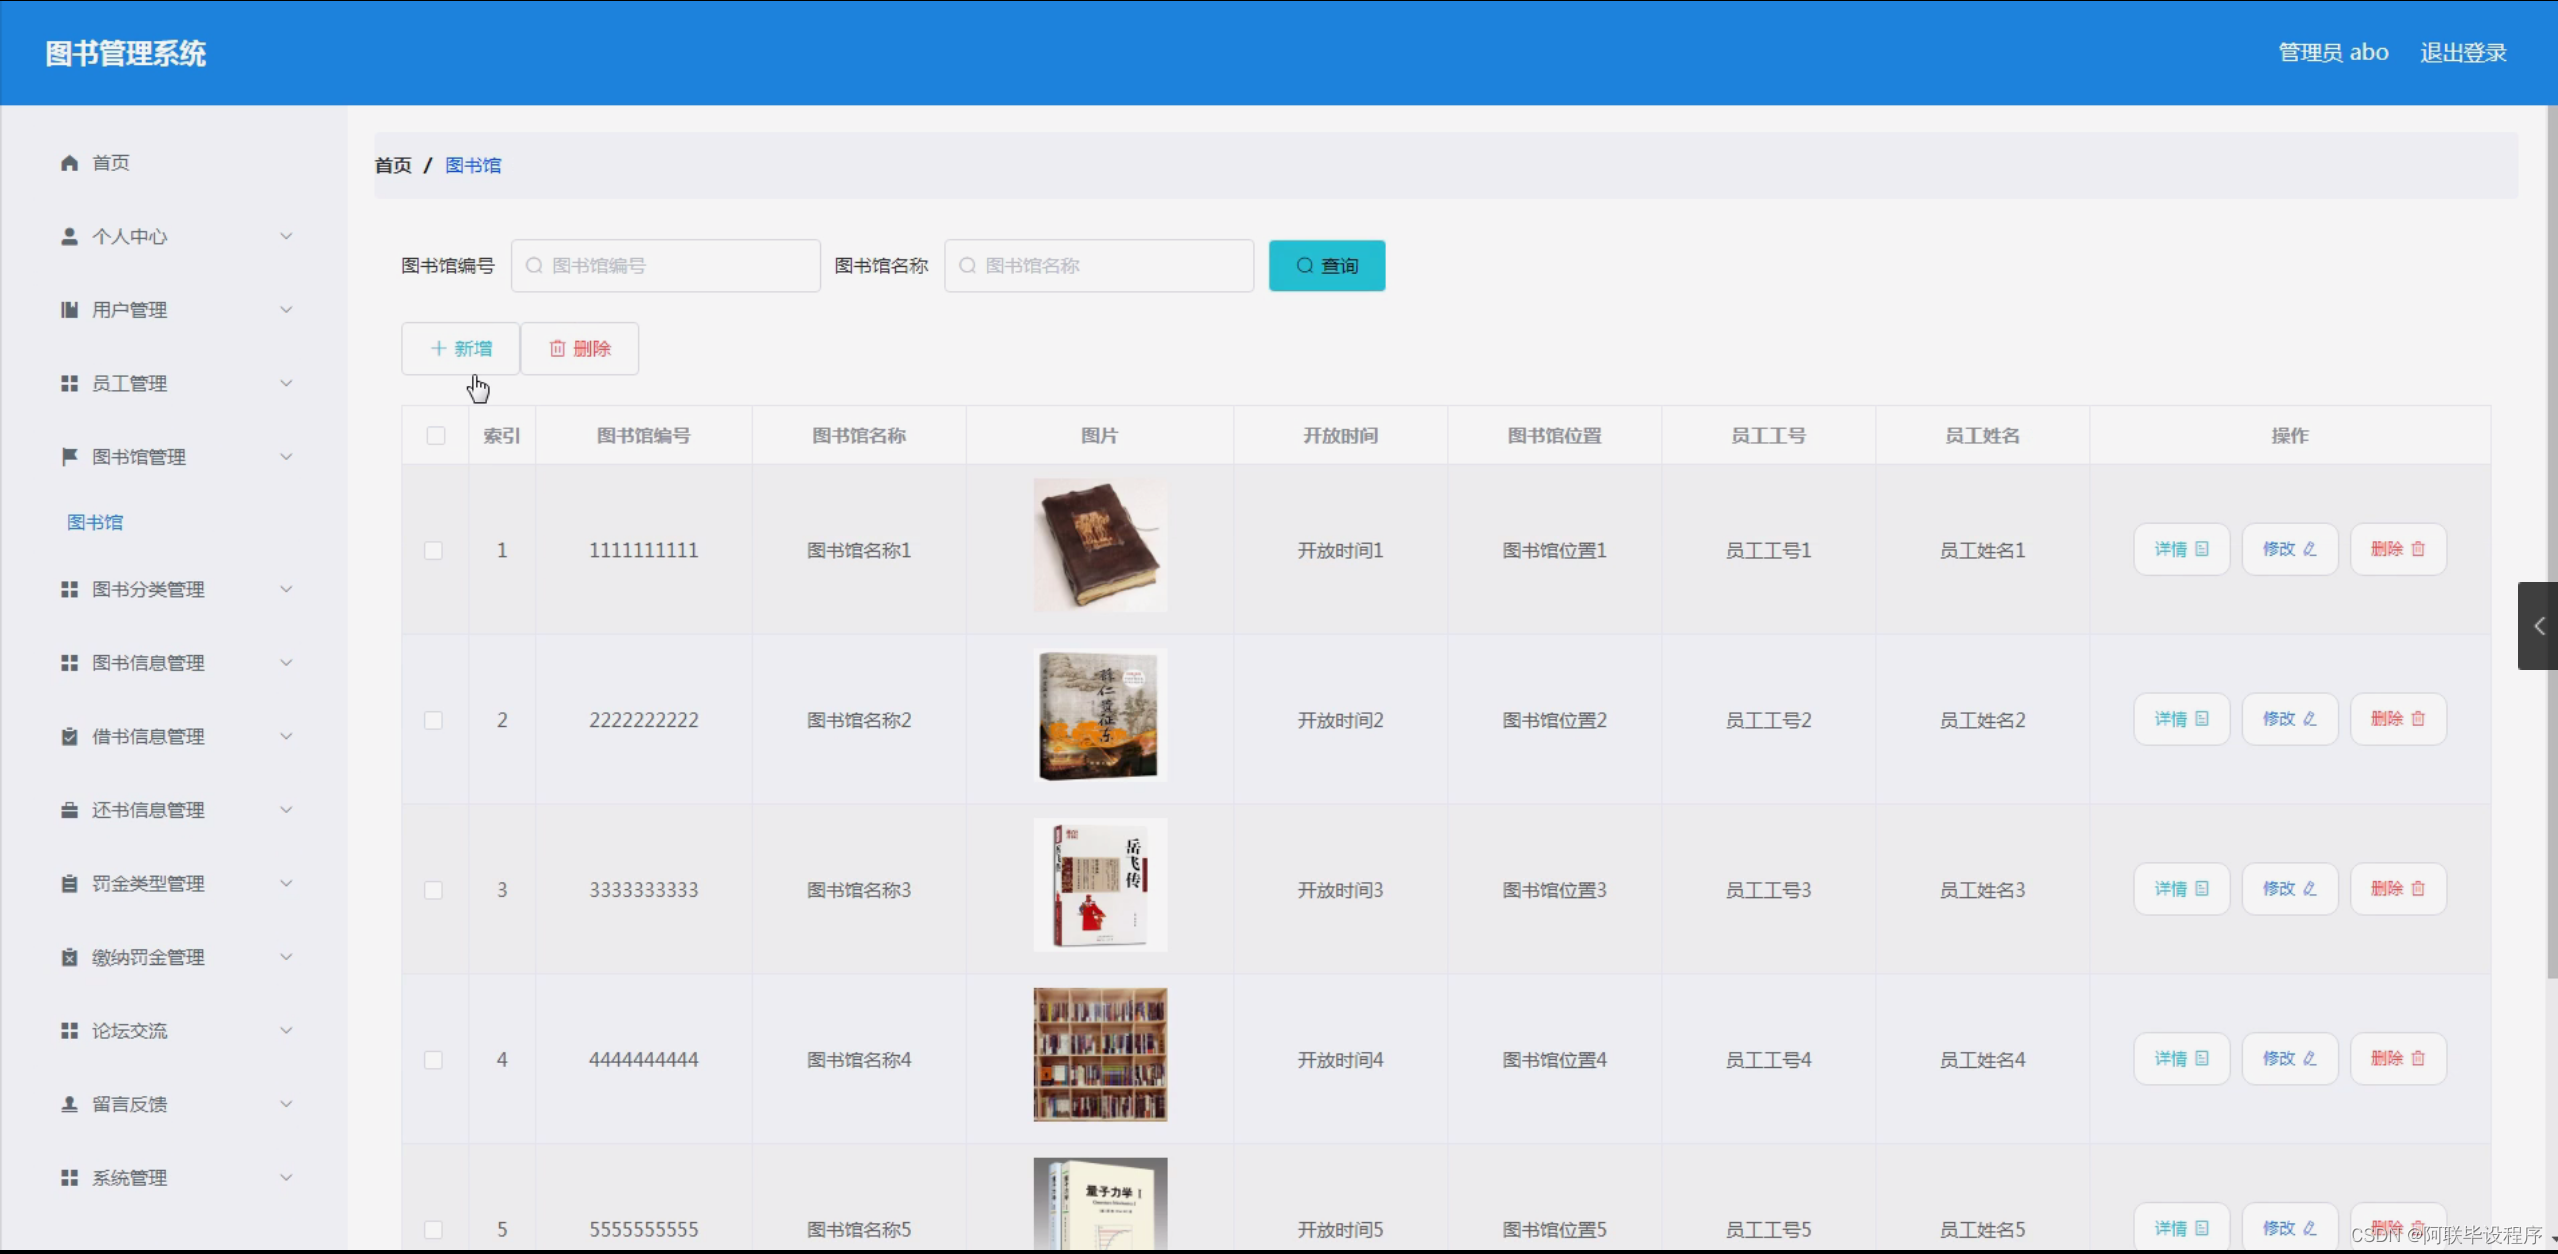Check the row 3 checkbox
Image resolution: width=2558 pixels, height=1254 pixels.
433,890
